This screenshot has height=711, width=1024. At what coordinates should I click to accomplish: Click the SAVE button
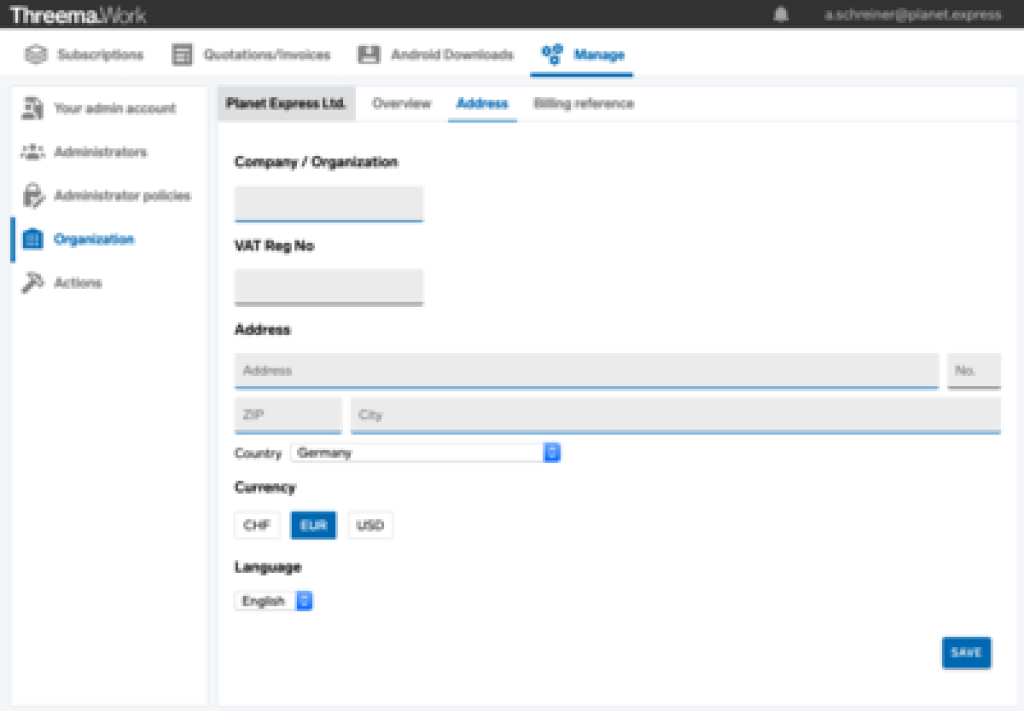pyautogui.click(x=966, y=652)
